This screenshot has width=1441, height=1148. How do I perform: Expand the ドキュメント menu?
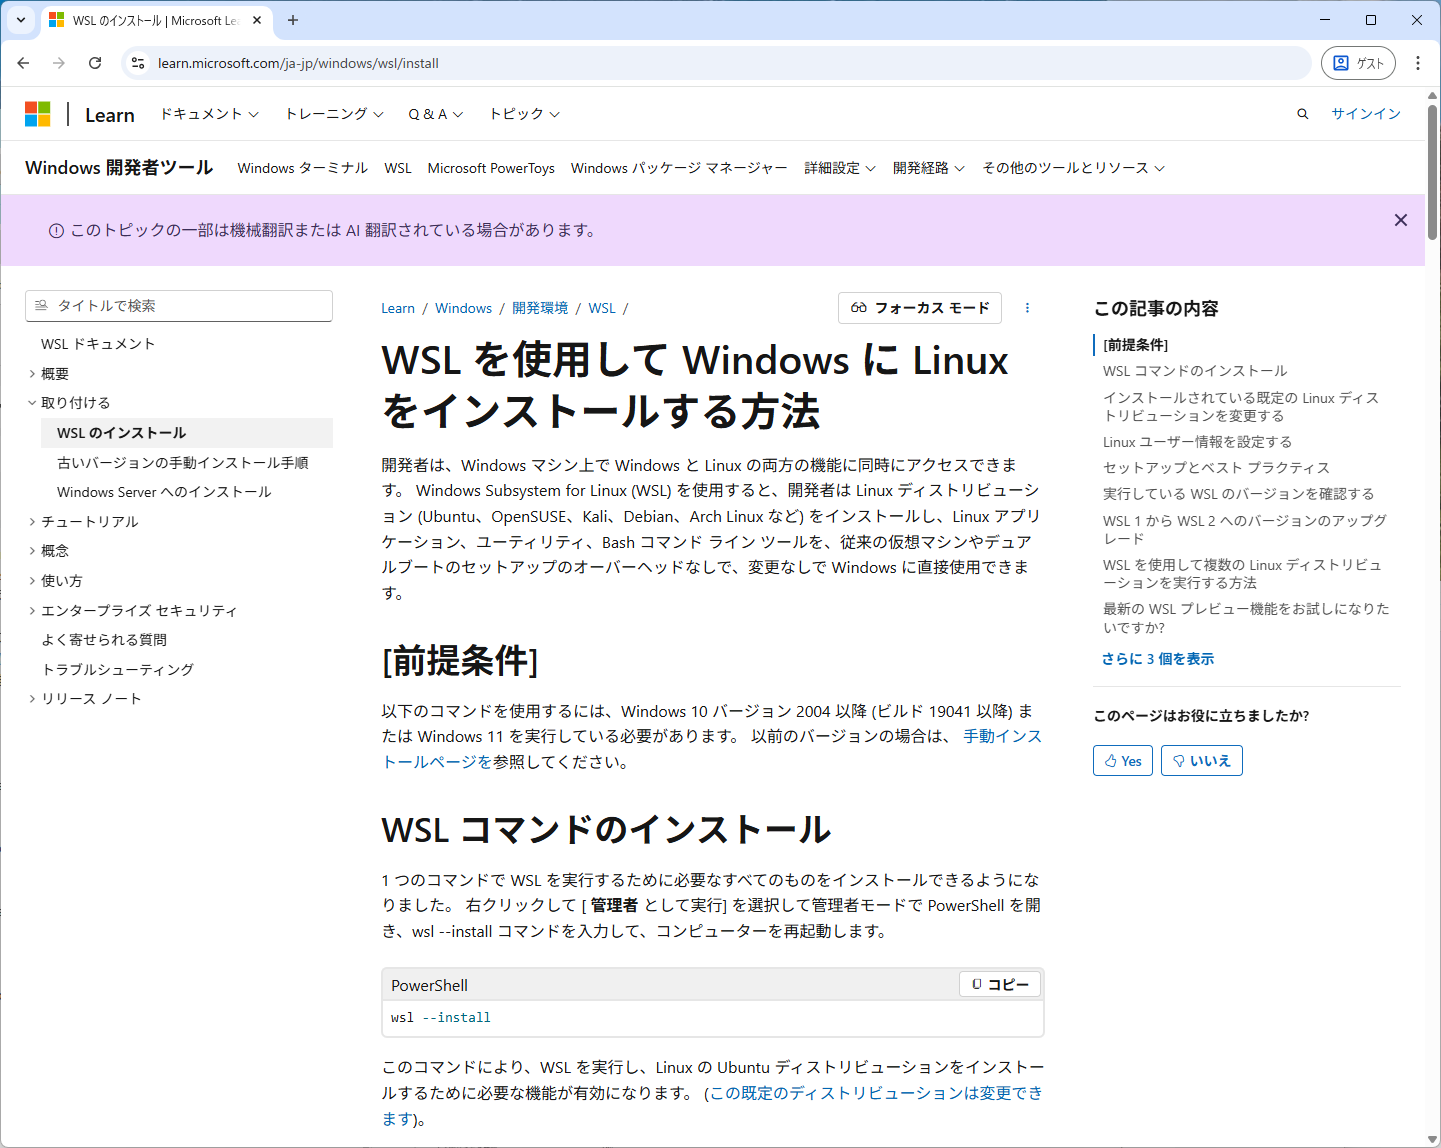pos(209,114)
